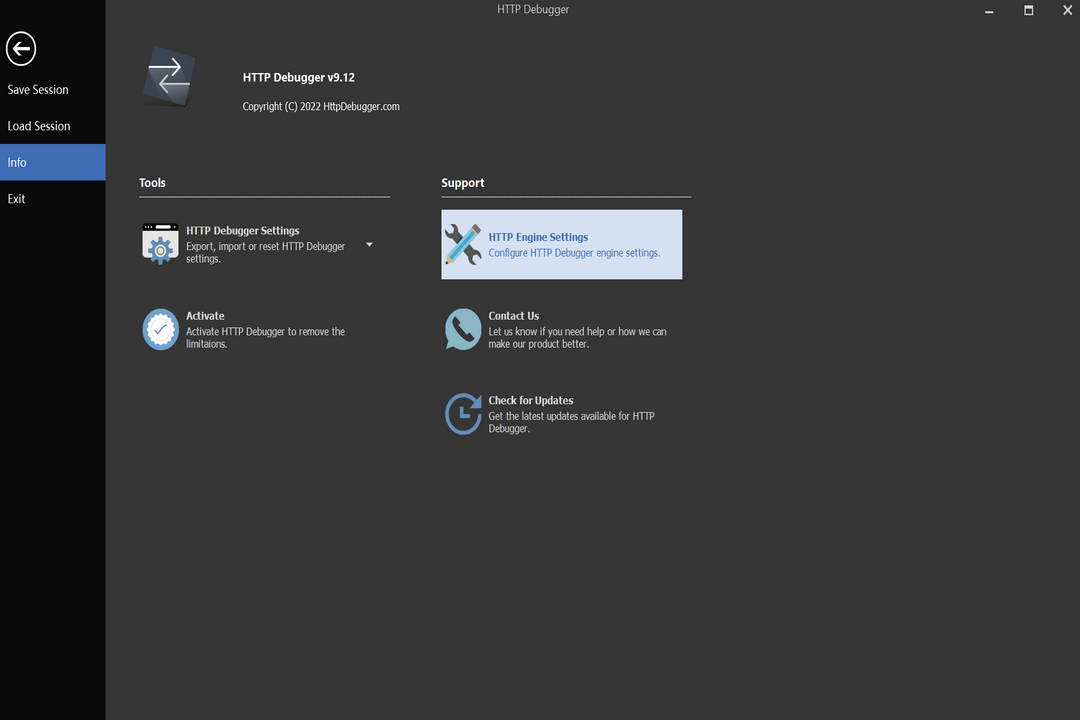Check for Updates for HTTP Debugger
1080x720 pixels.
click(530, 400)
